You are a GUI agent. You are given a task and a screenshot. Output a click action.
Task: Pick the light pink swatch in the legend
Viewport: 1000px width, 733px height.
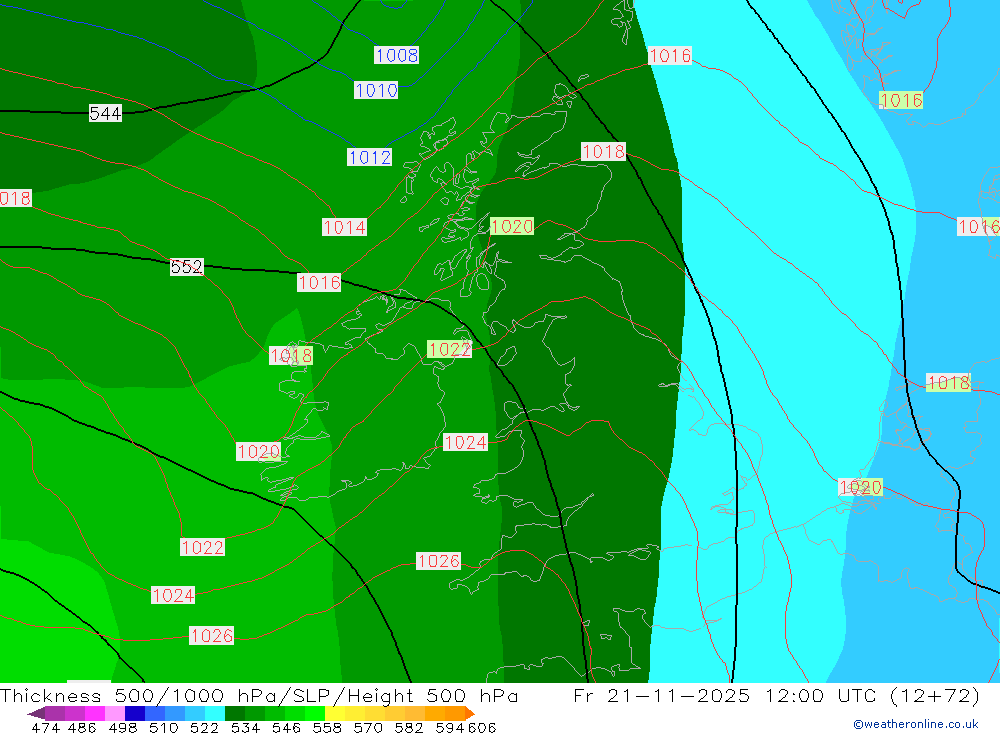pyautogui.click(x=115, y=713)
